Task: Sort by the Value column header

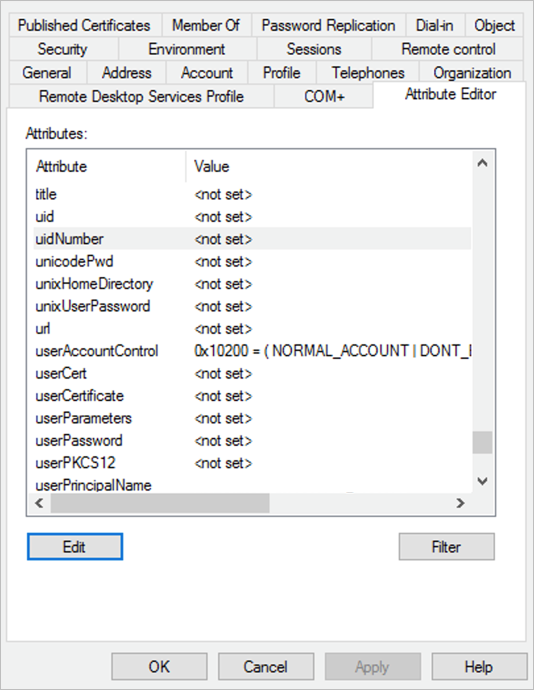Action: [329, 166]
